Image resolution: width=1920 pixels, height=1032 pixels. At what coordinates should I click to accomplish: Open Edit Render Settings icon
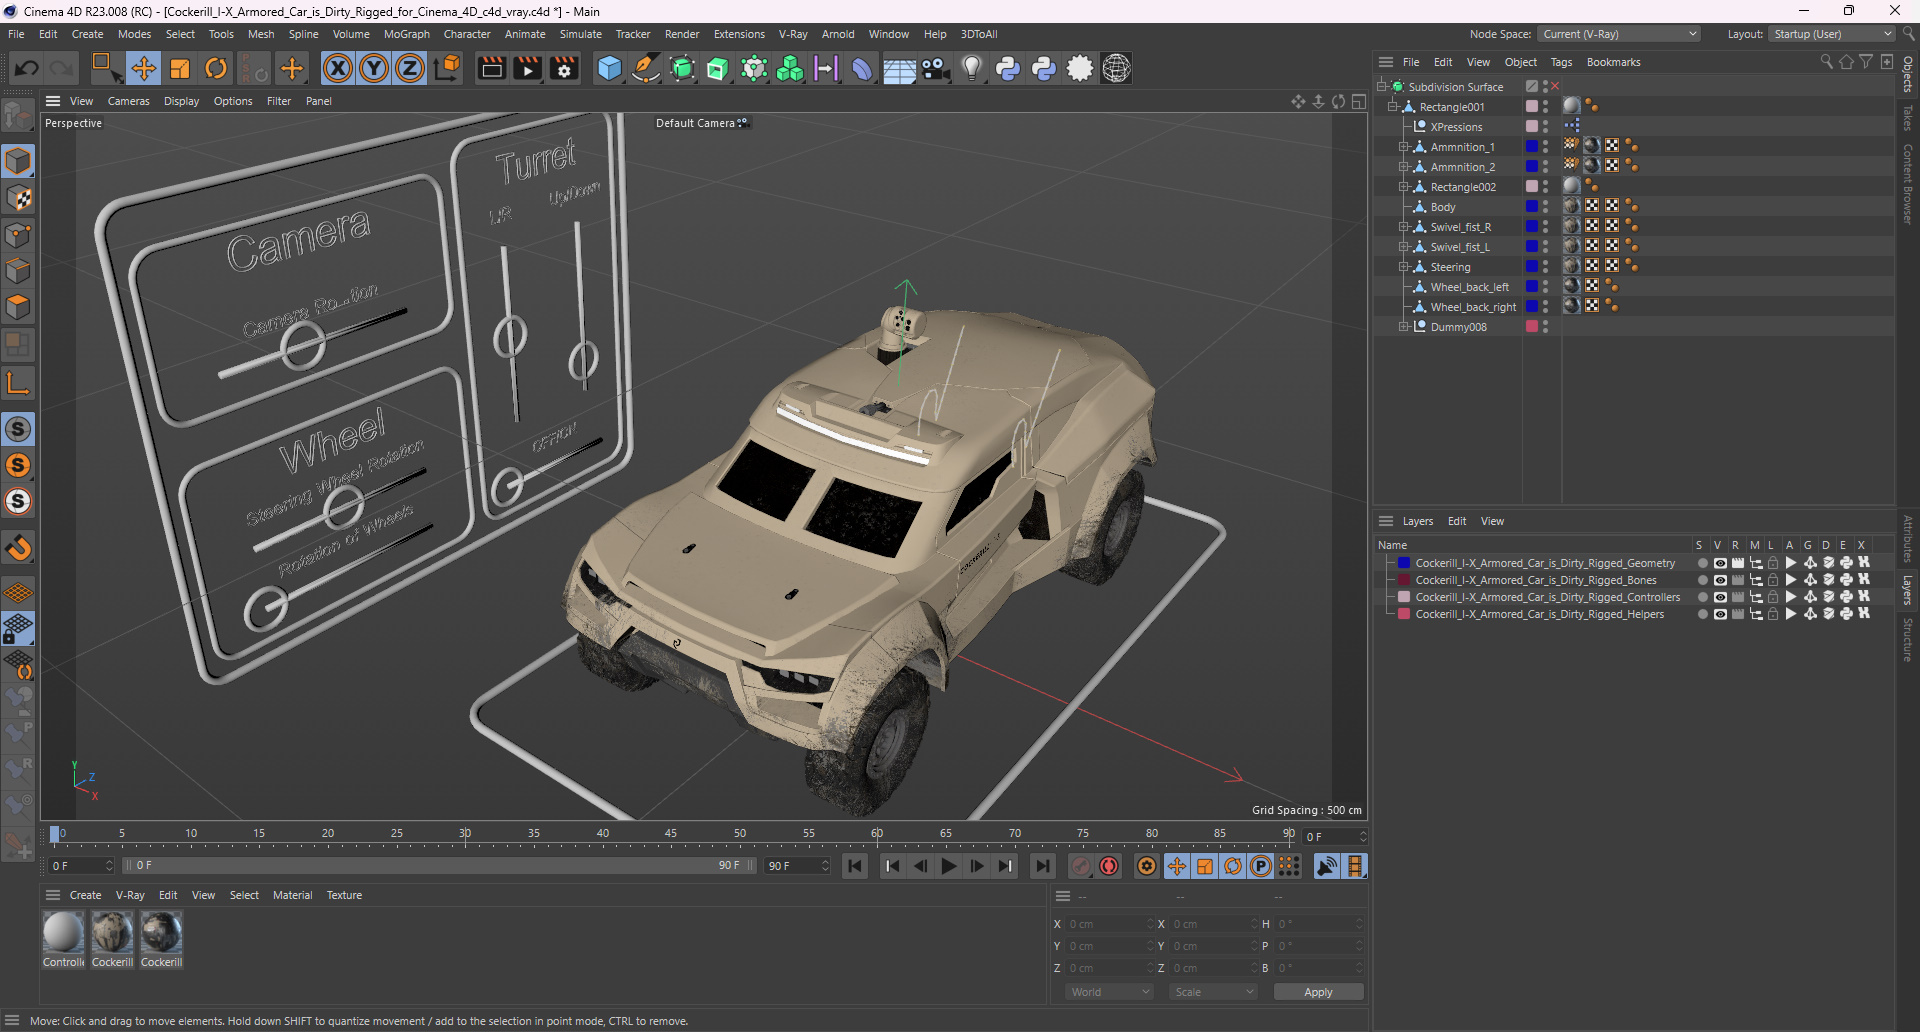[x=565, y=68]
